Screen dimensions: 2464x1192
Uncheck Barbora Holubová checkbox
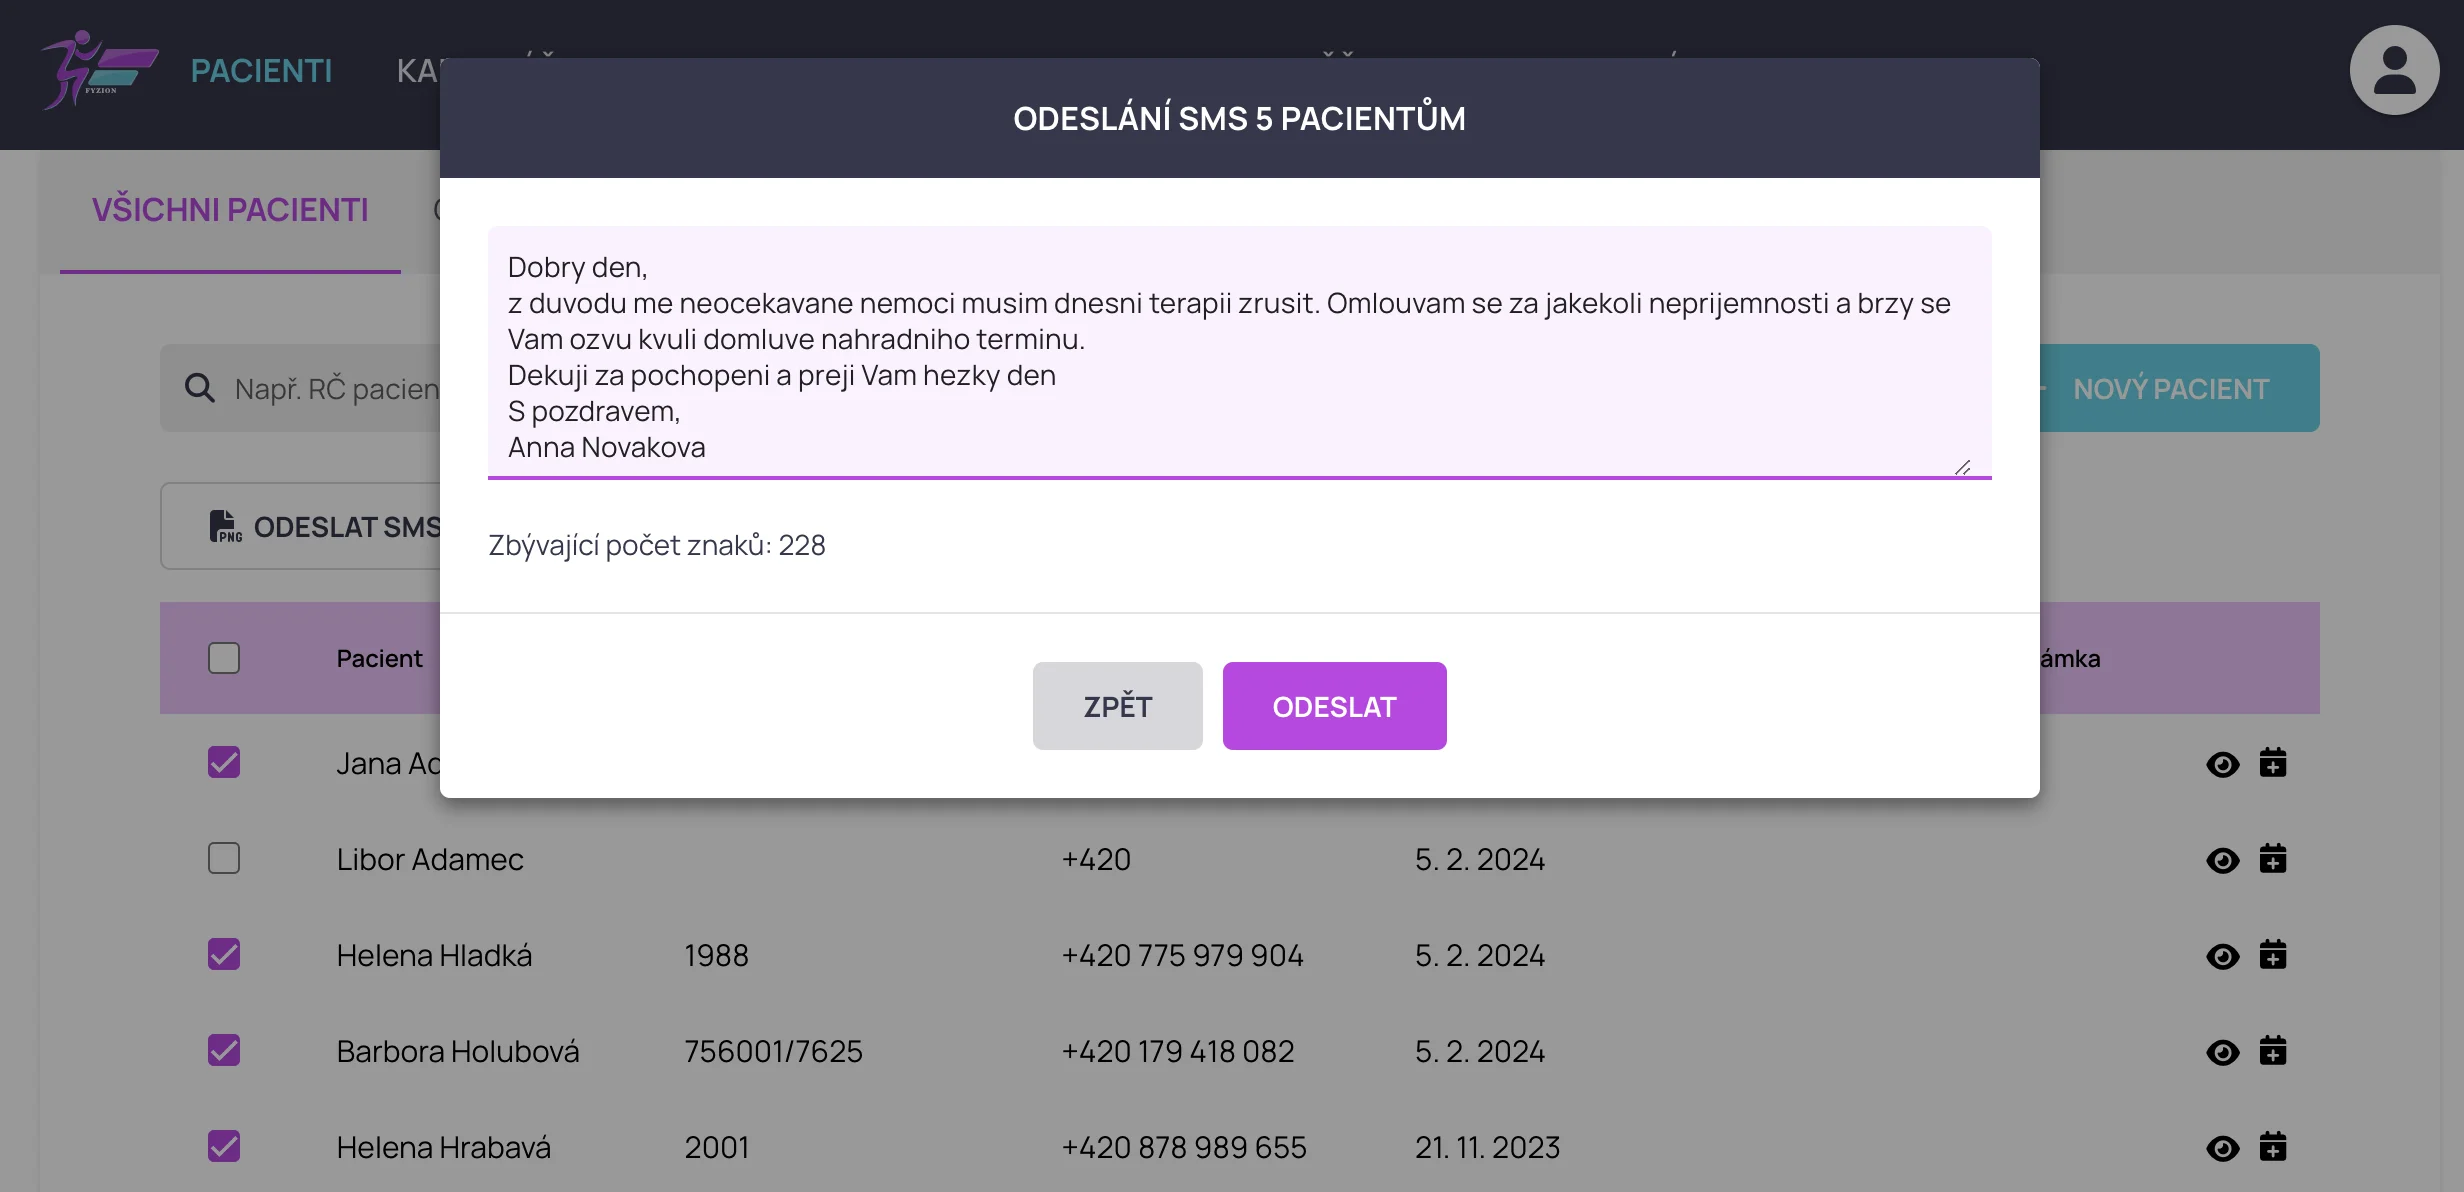click(x=224, y=1051)
